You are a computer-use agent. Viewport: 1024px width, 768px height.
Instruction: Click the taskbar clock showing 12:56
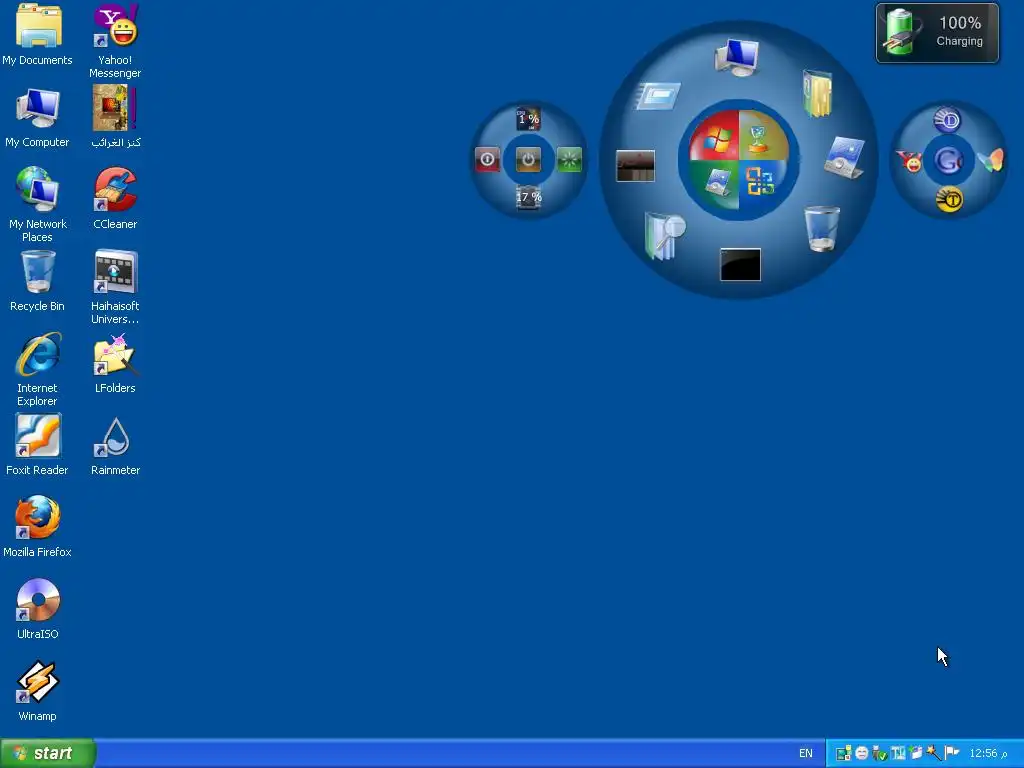[x=988, y=753]
